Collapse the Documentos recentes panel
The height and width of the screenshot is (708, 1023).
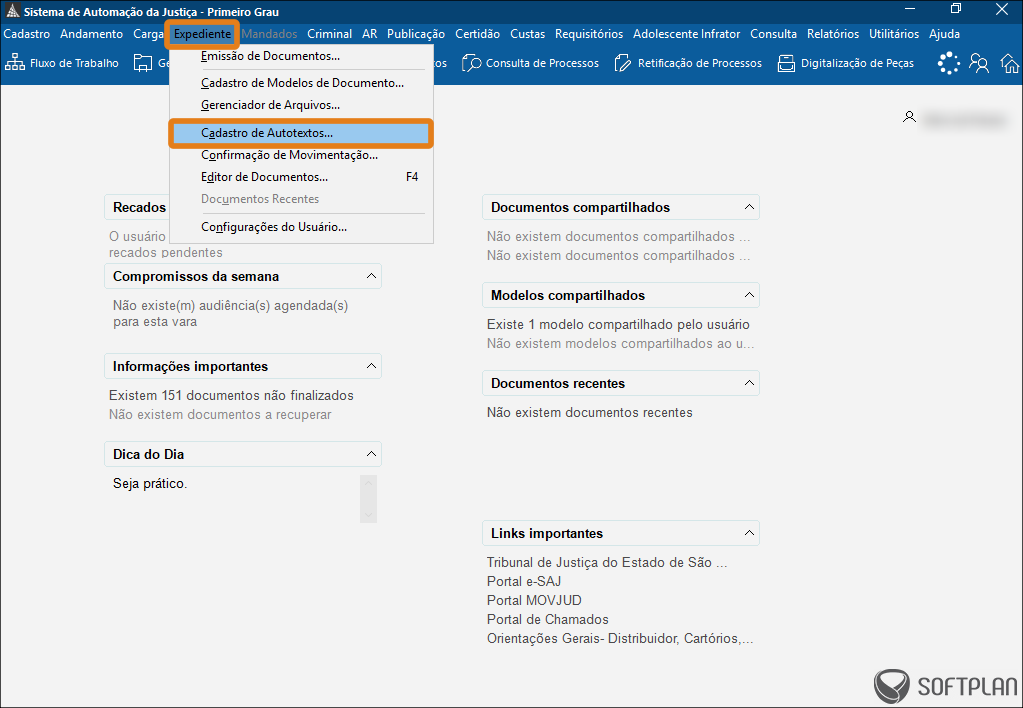(749, 383)
